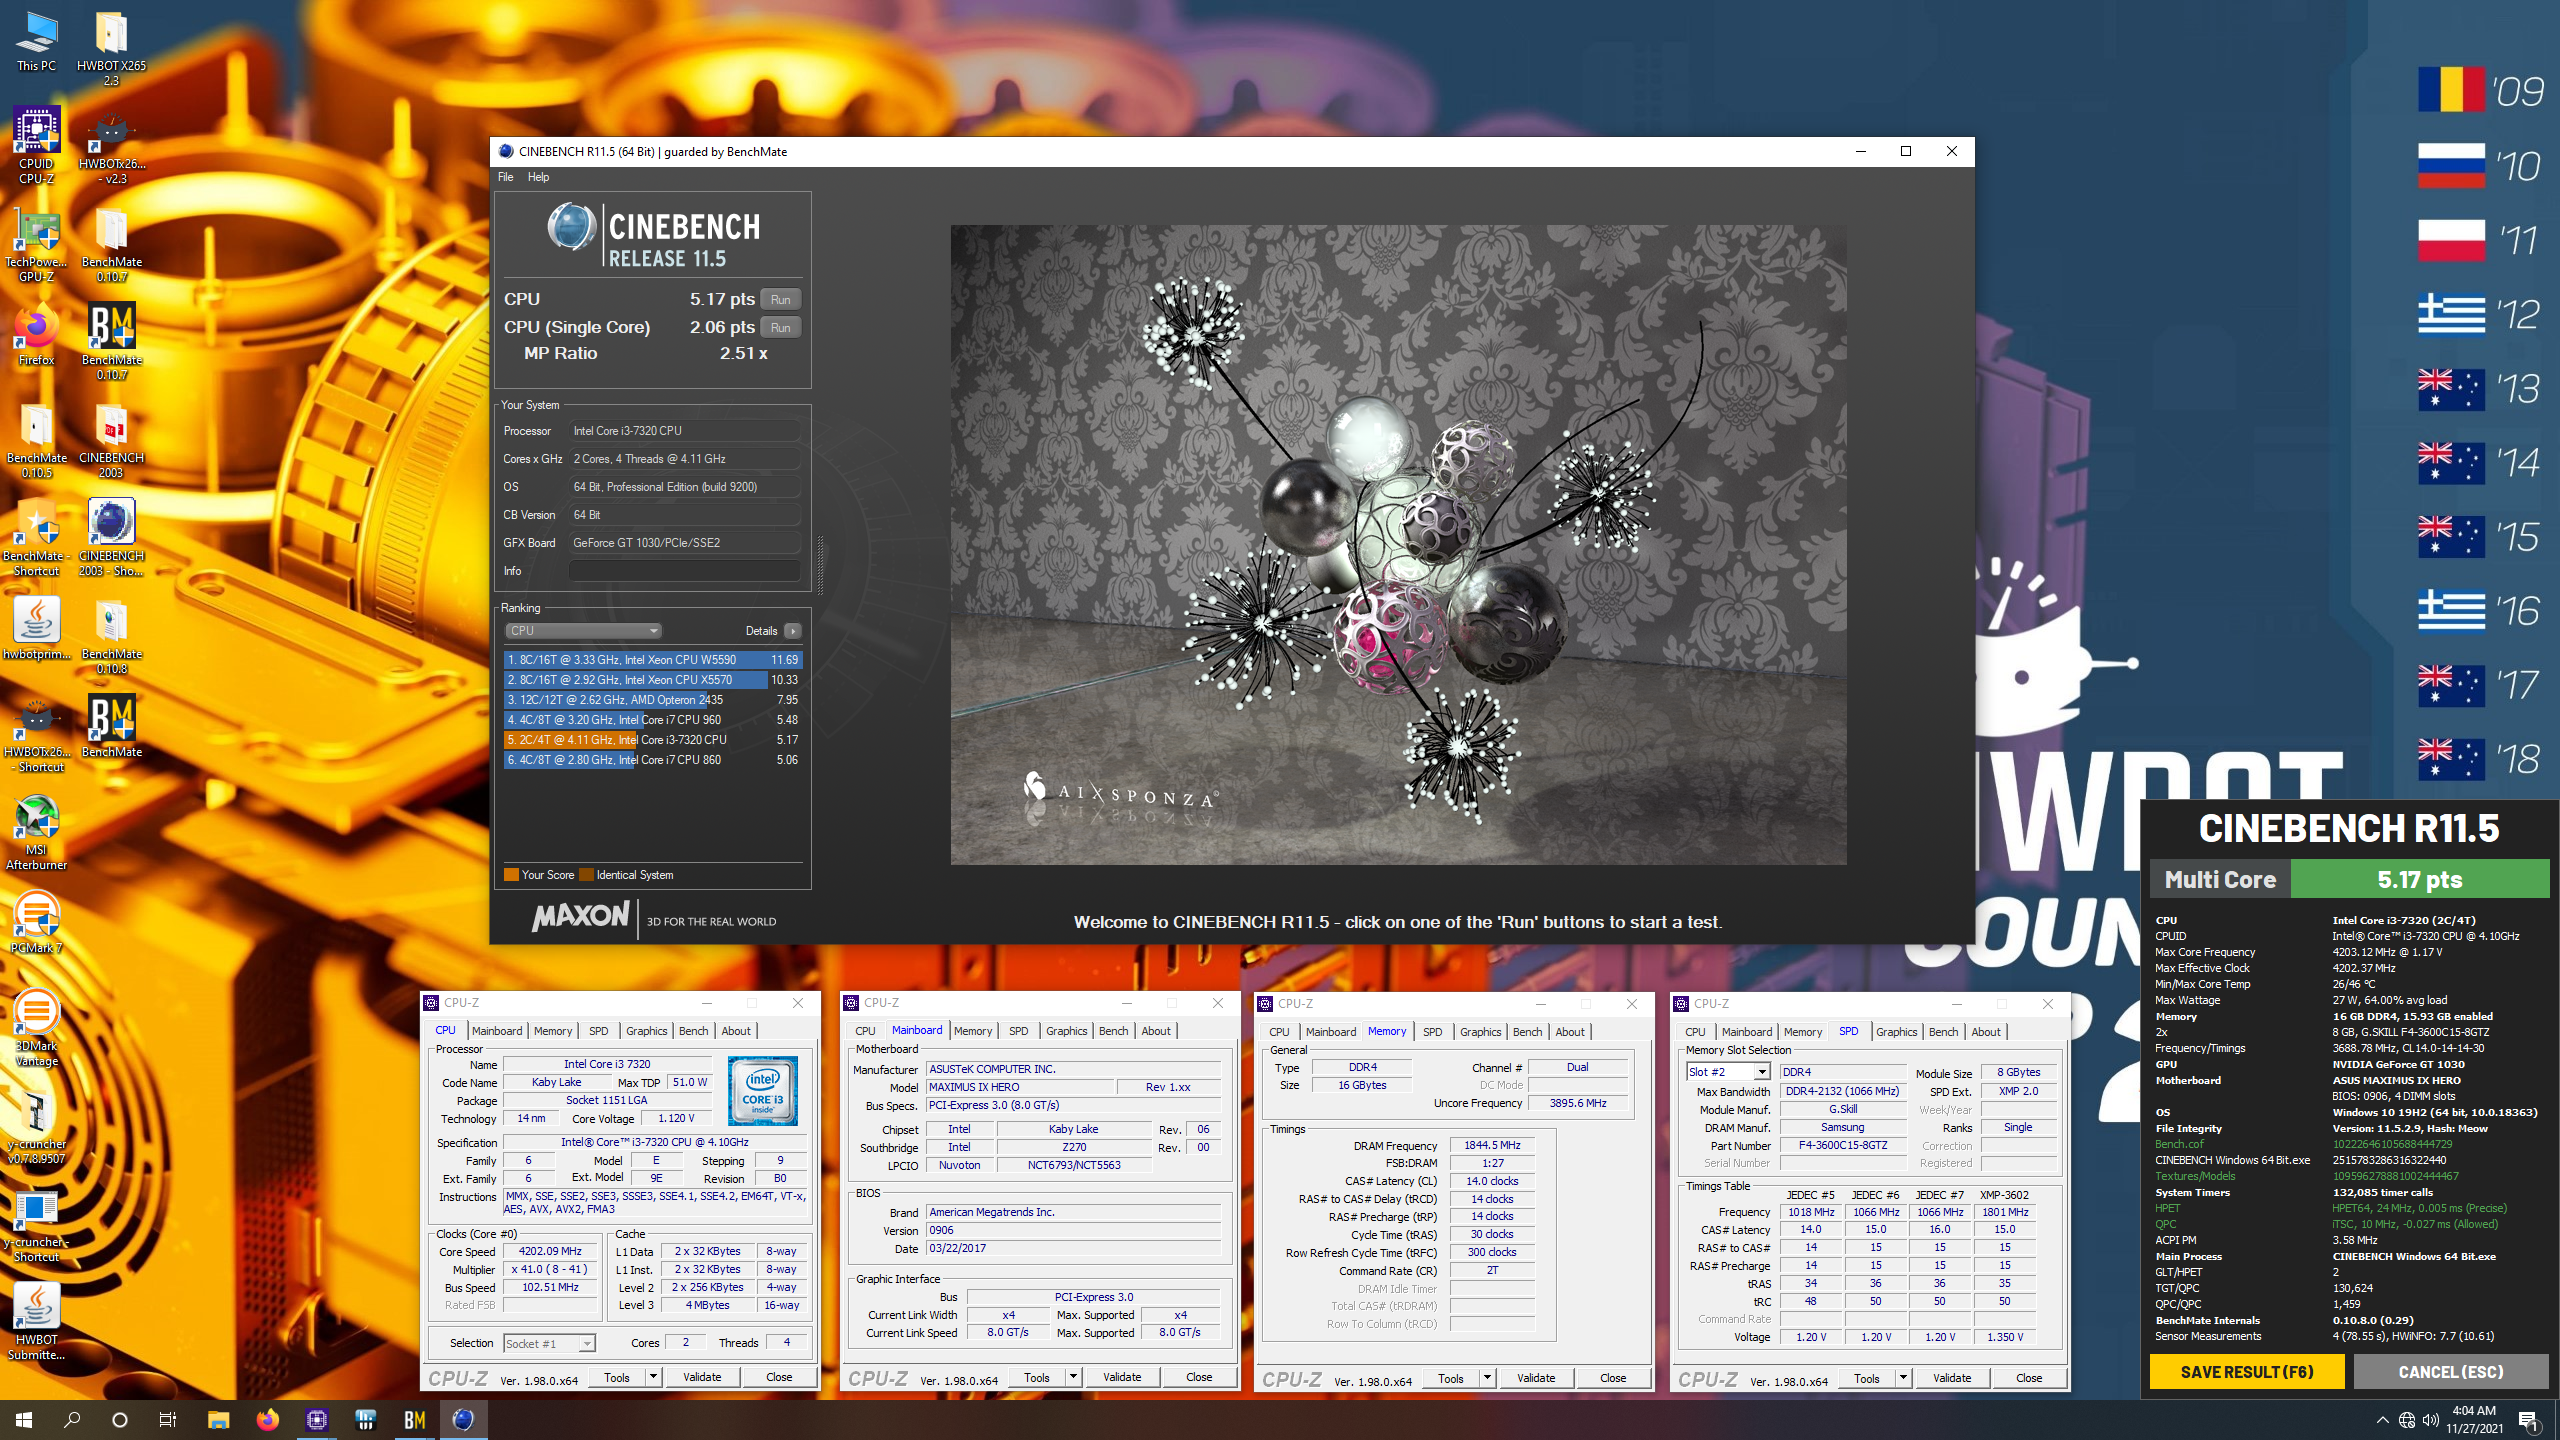This screenshot has height=1440, width=2560.
Task: Open HWBOT X265 2.3 desktop icon
Action: (x=111, y=47)
